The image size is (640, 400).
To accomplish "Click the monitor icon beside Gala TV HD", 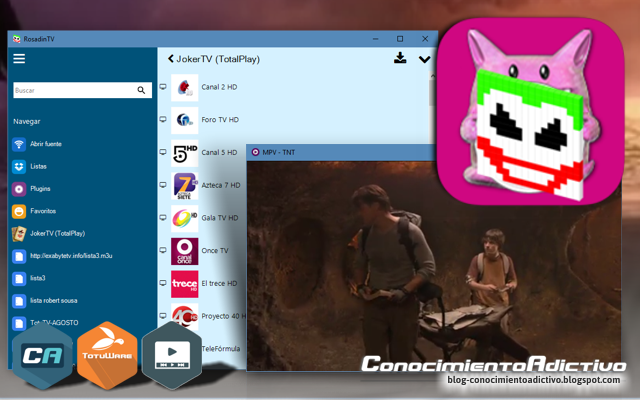I will (x=163, y=218).
